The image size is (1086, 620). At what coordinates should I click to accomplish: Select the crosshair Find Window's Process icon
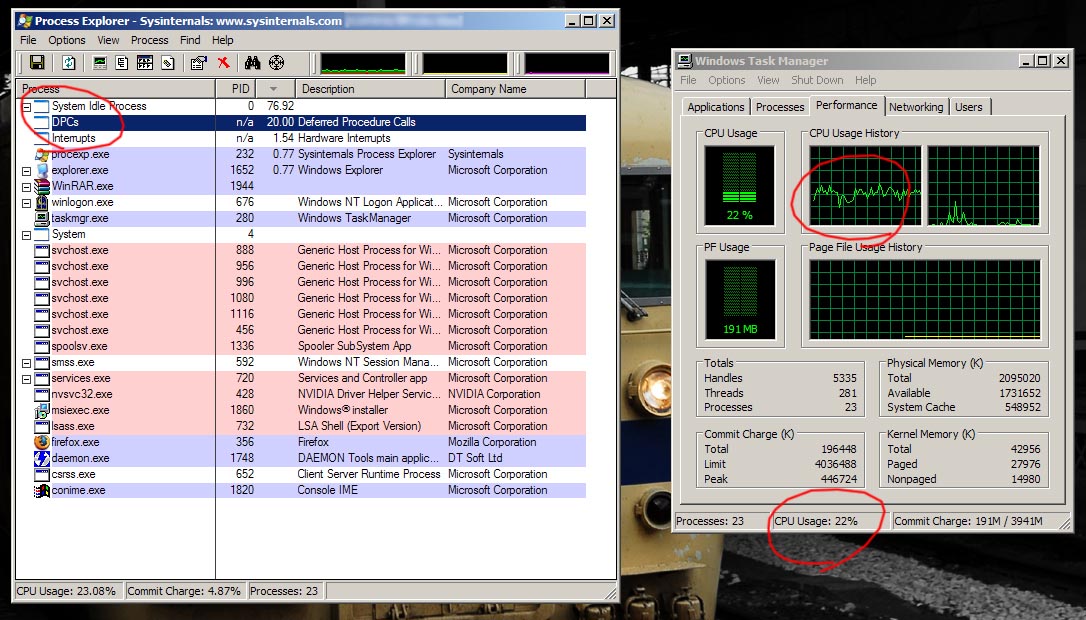pyautogui.click(x=276, y=63)
